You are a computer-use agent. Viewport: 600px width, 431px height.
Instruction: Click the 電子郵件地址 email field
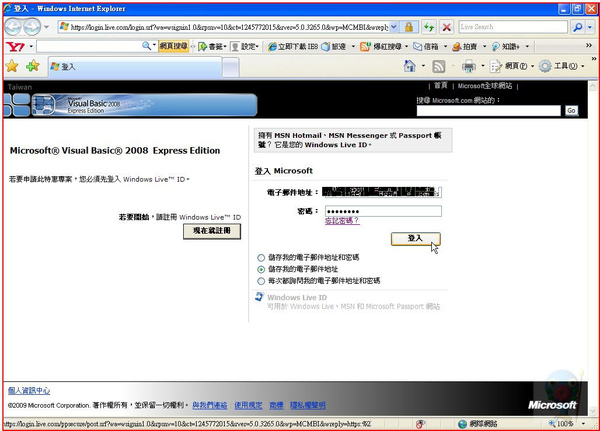tap(382, 192)
